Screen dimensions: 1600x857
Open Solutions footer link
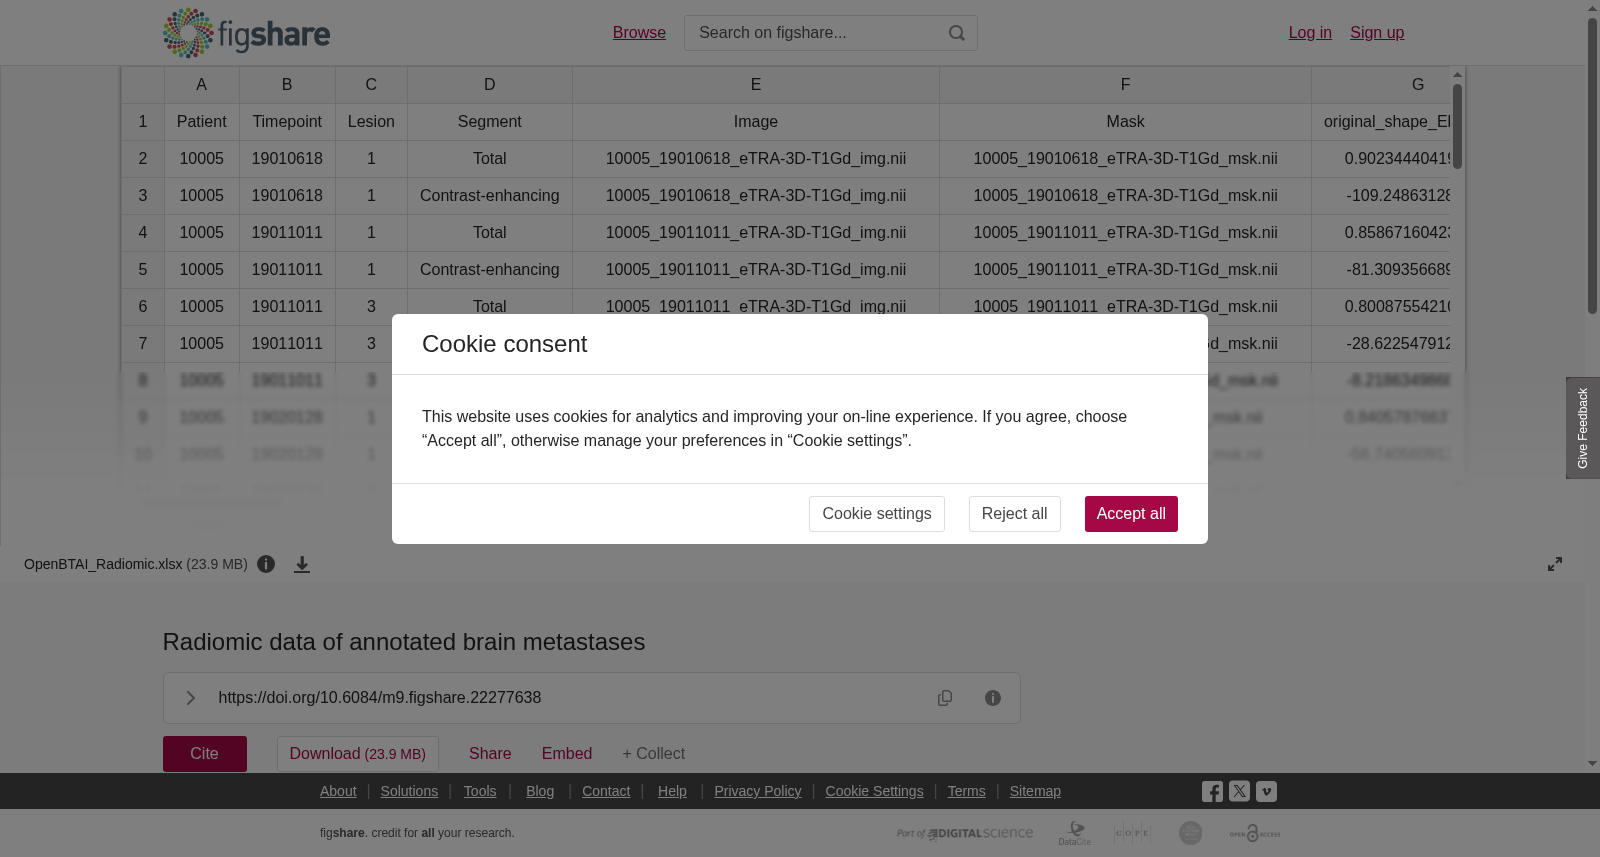409,791
